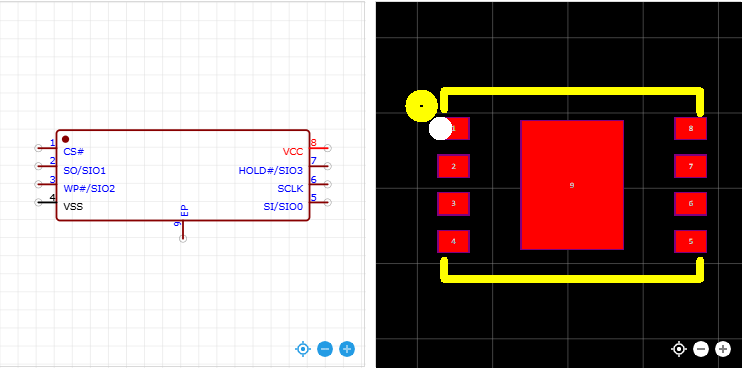The height and width of the screenshot is (371, 746).
Task: Click the CS# pin label
Action: (x=74, y=152)
